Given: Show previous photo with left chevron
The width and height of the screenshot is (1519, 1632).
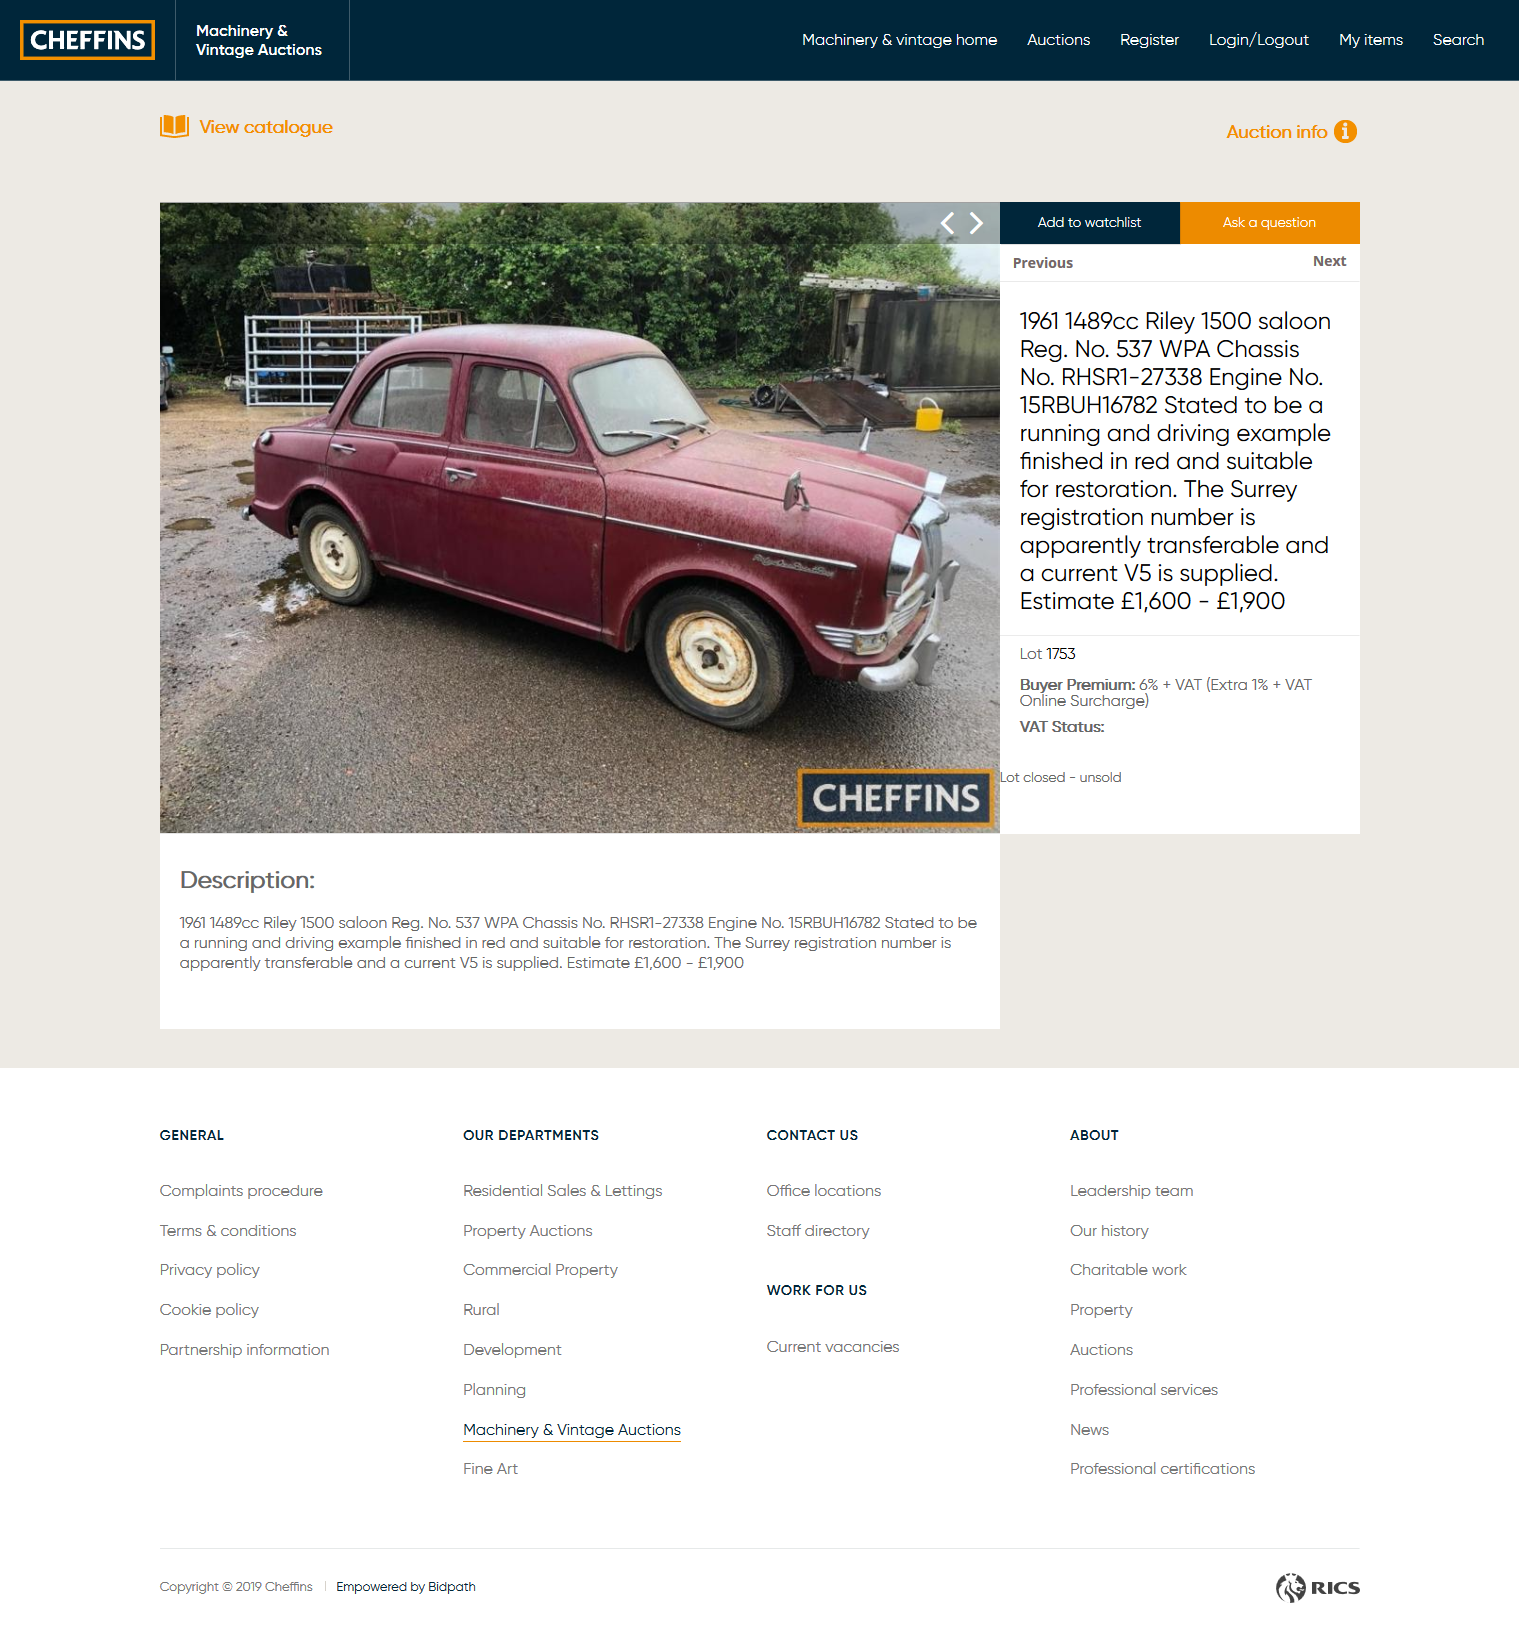Looking at the screenshot, I should click(947, 223).
